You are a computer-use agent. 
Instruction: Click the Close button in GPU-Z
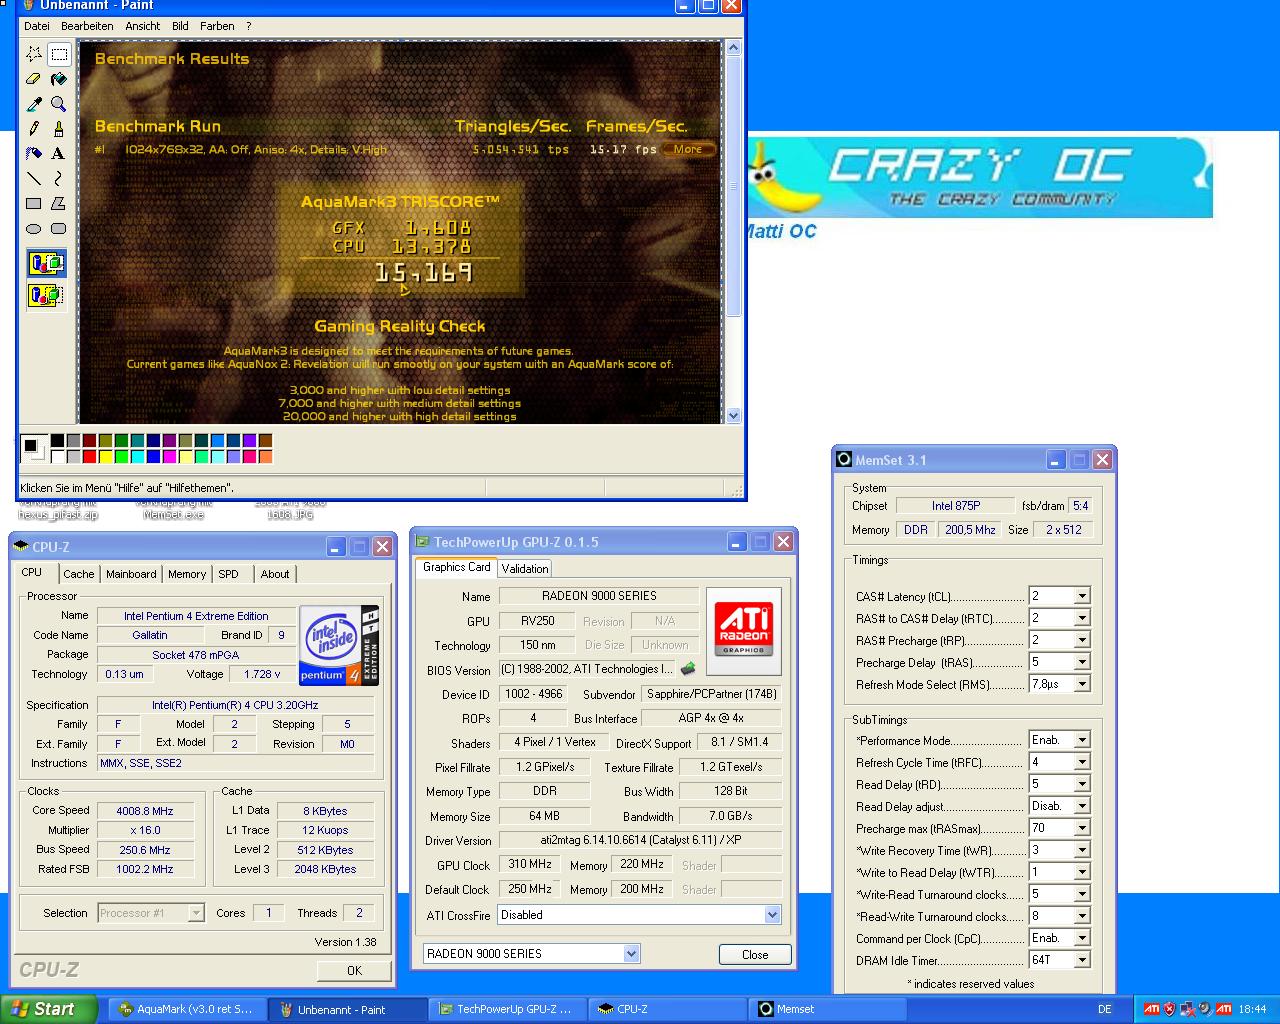click(755, 955)
